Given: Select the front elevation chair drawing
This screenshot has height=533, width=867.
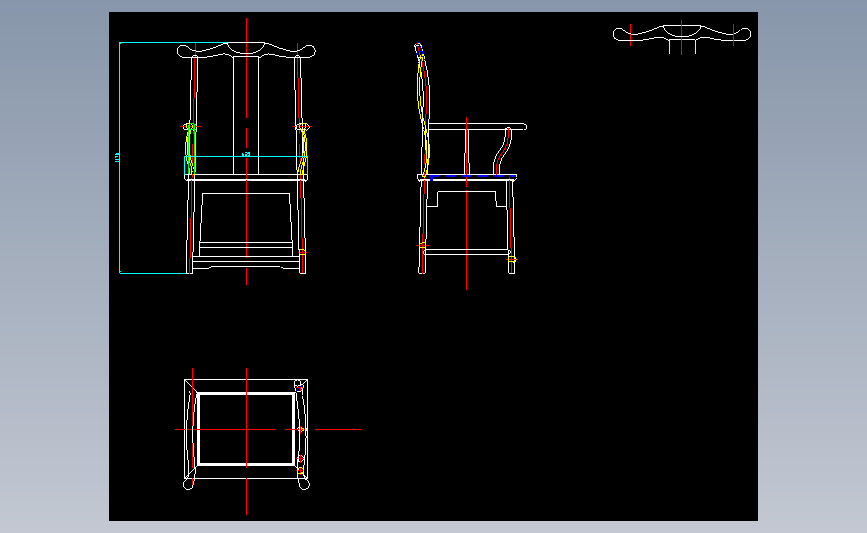Looking at the screenshot, I should 246,158.
